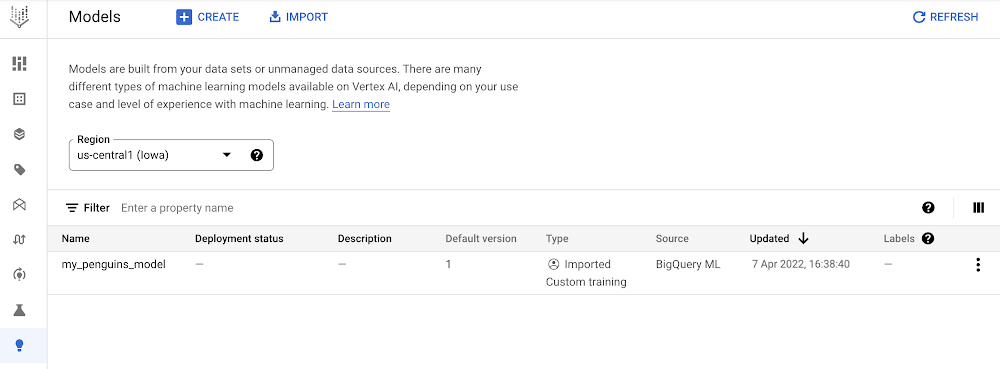Click the Source column header
Screen dimensions: 1000x369
[x=672, y=238]
